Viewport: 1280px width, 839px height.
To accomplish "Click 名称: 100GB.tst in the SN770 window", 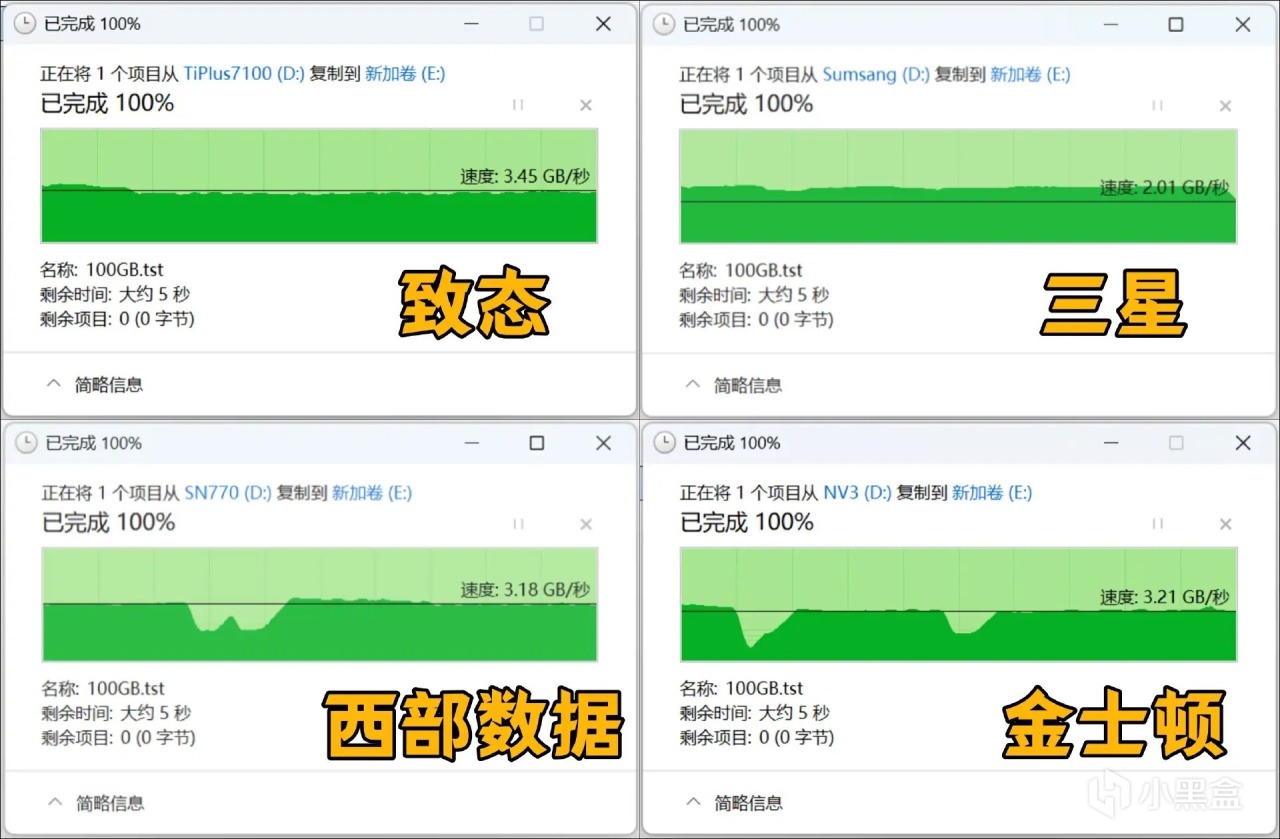I will click(102, 688).
